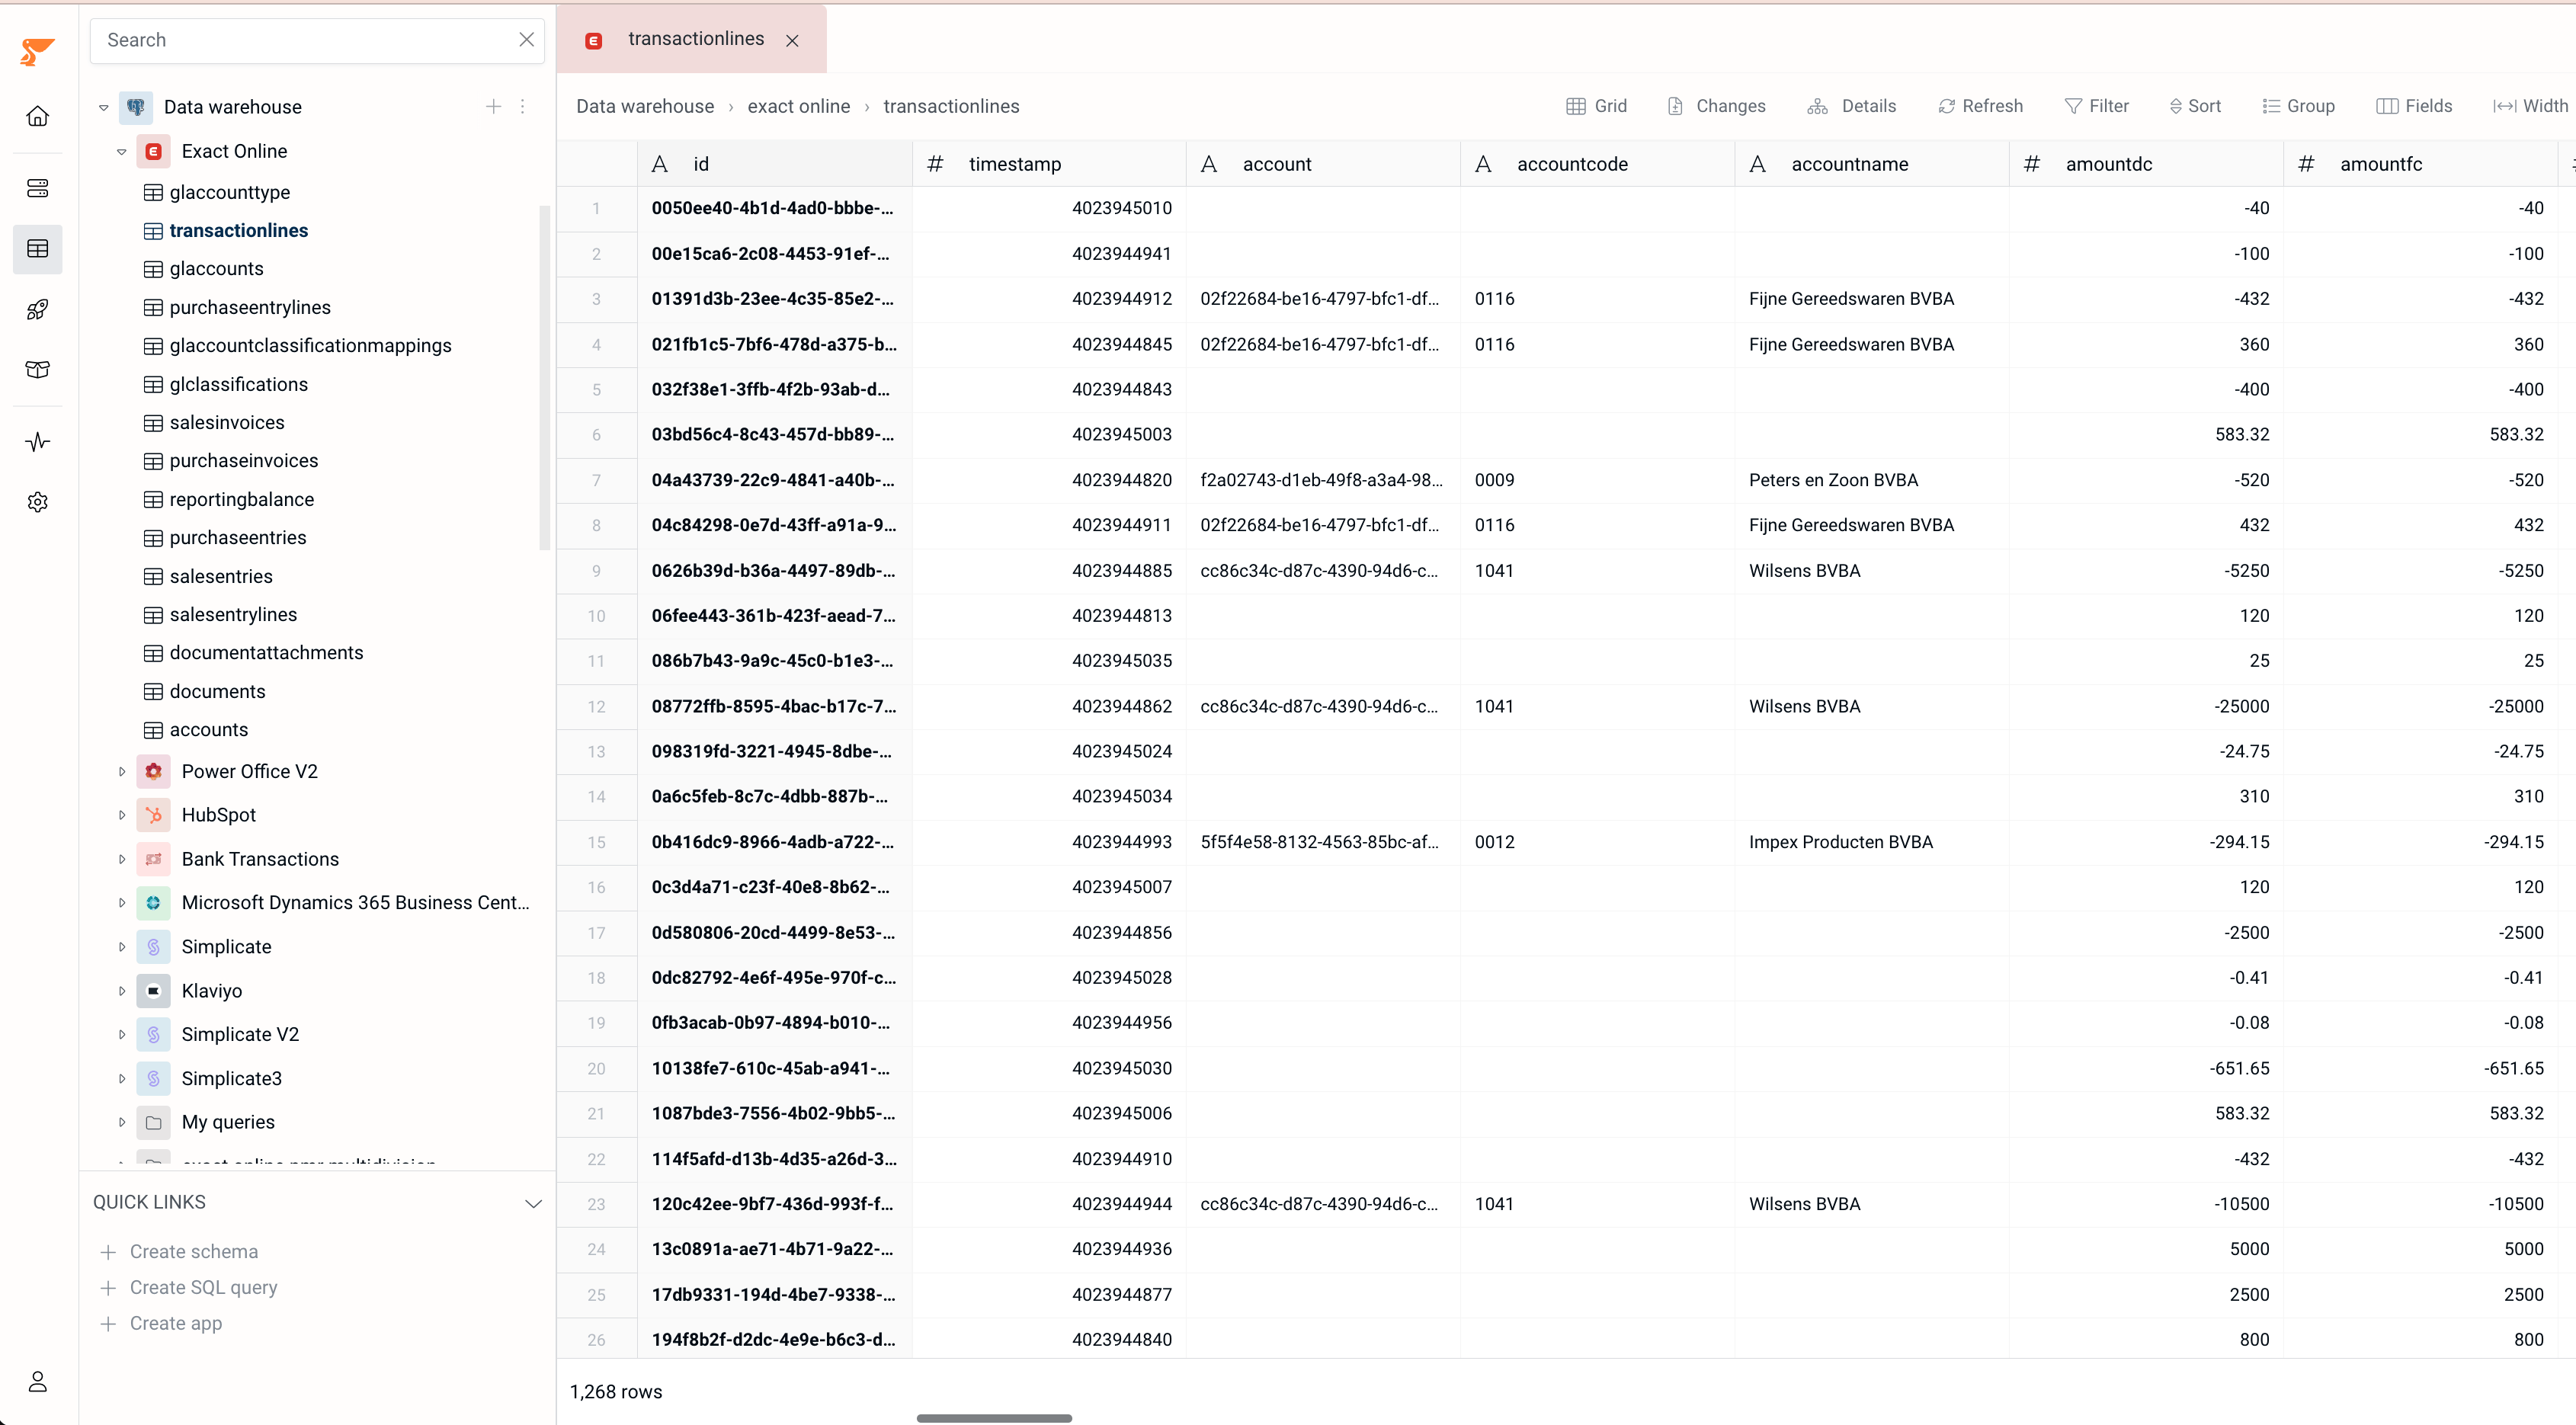The width and height of the screenshot is (2576, 1425).
Task: Collapse the Data warehouse tree node
Action: [103, 107]
